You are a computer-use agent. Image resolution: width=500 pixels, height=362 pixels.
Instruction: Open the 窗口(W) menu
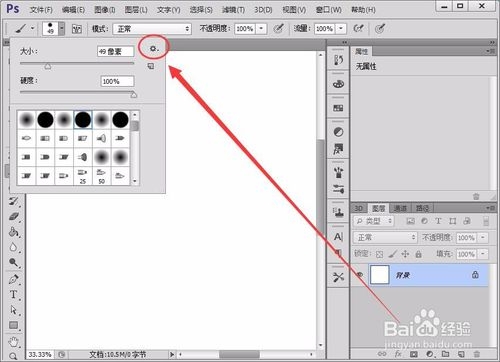point(329,10)
